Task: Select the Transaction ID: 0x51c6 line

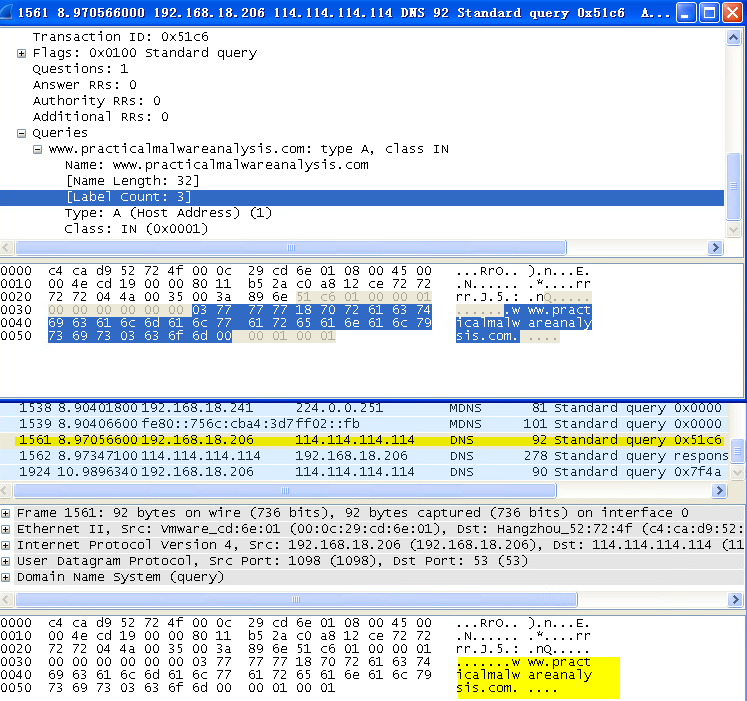Action: (x=120, y=37)
